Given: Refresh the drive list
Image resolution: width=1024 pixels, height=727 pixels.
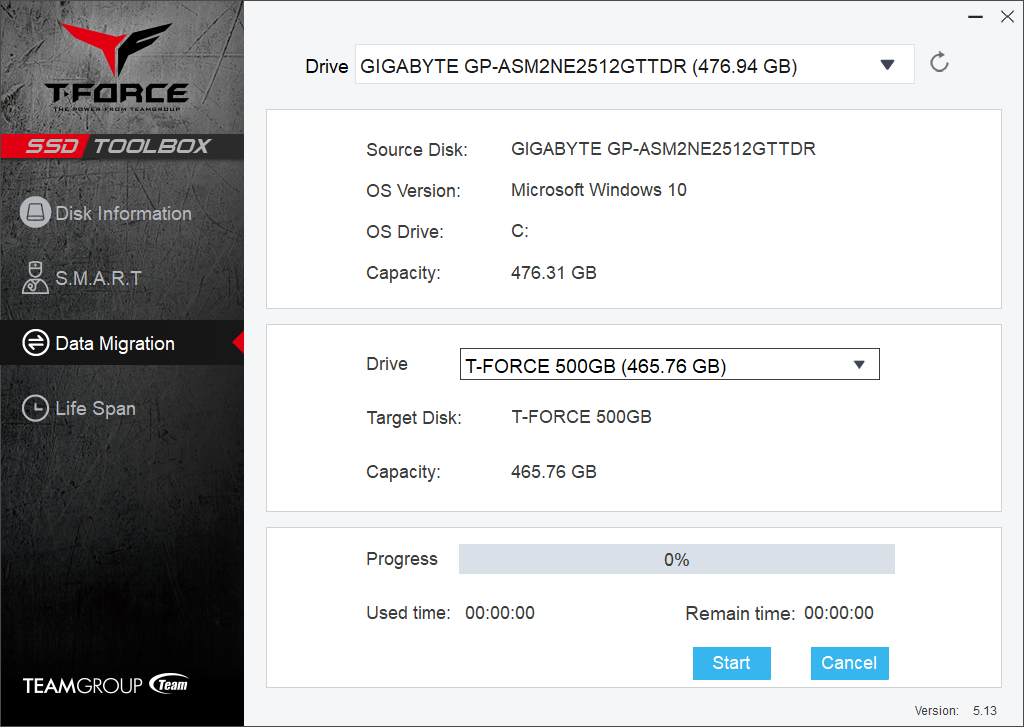Looking at the screenshot, I should click(x=939, y=63).
